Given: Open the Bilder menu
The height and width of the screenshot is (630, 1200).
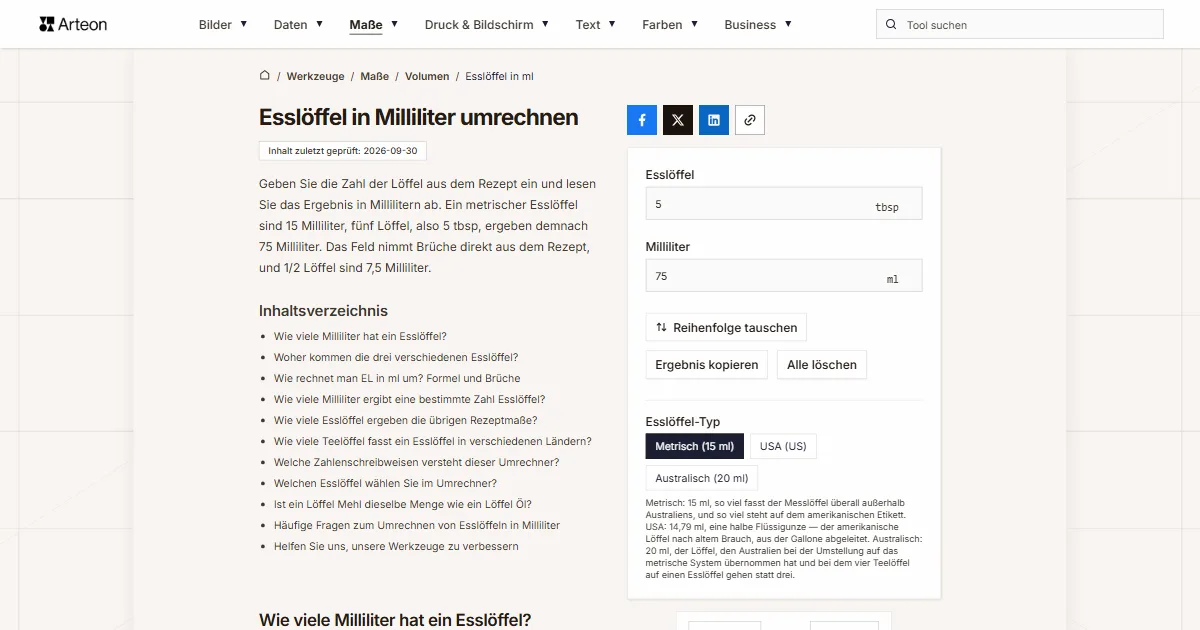Looking at the screenshot, I should coord(223,25).
